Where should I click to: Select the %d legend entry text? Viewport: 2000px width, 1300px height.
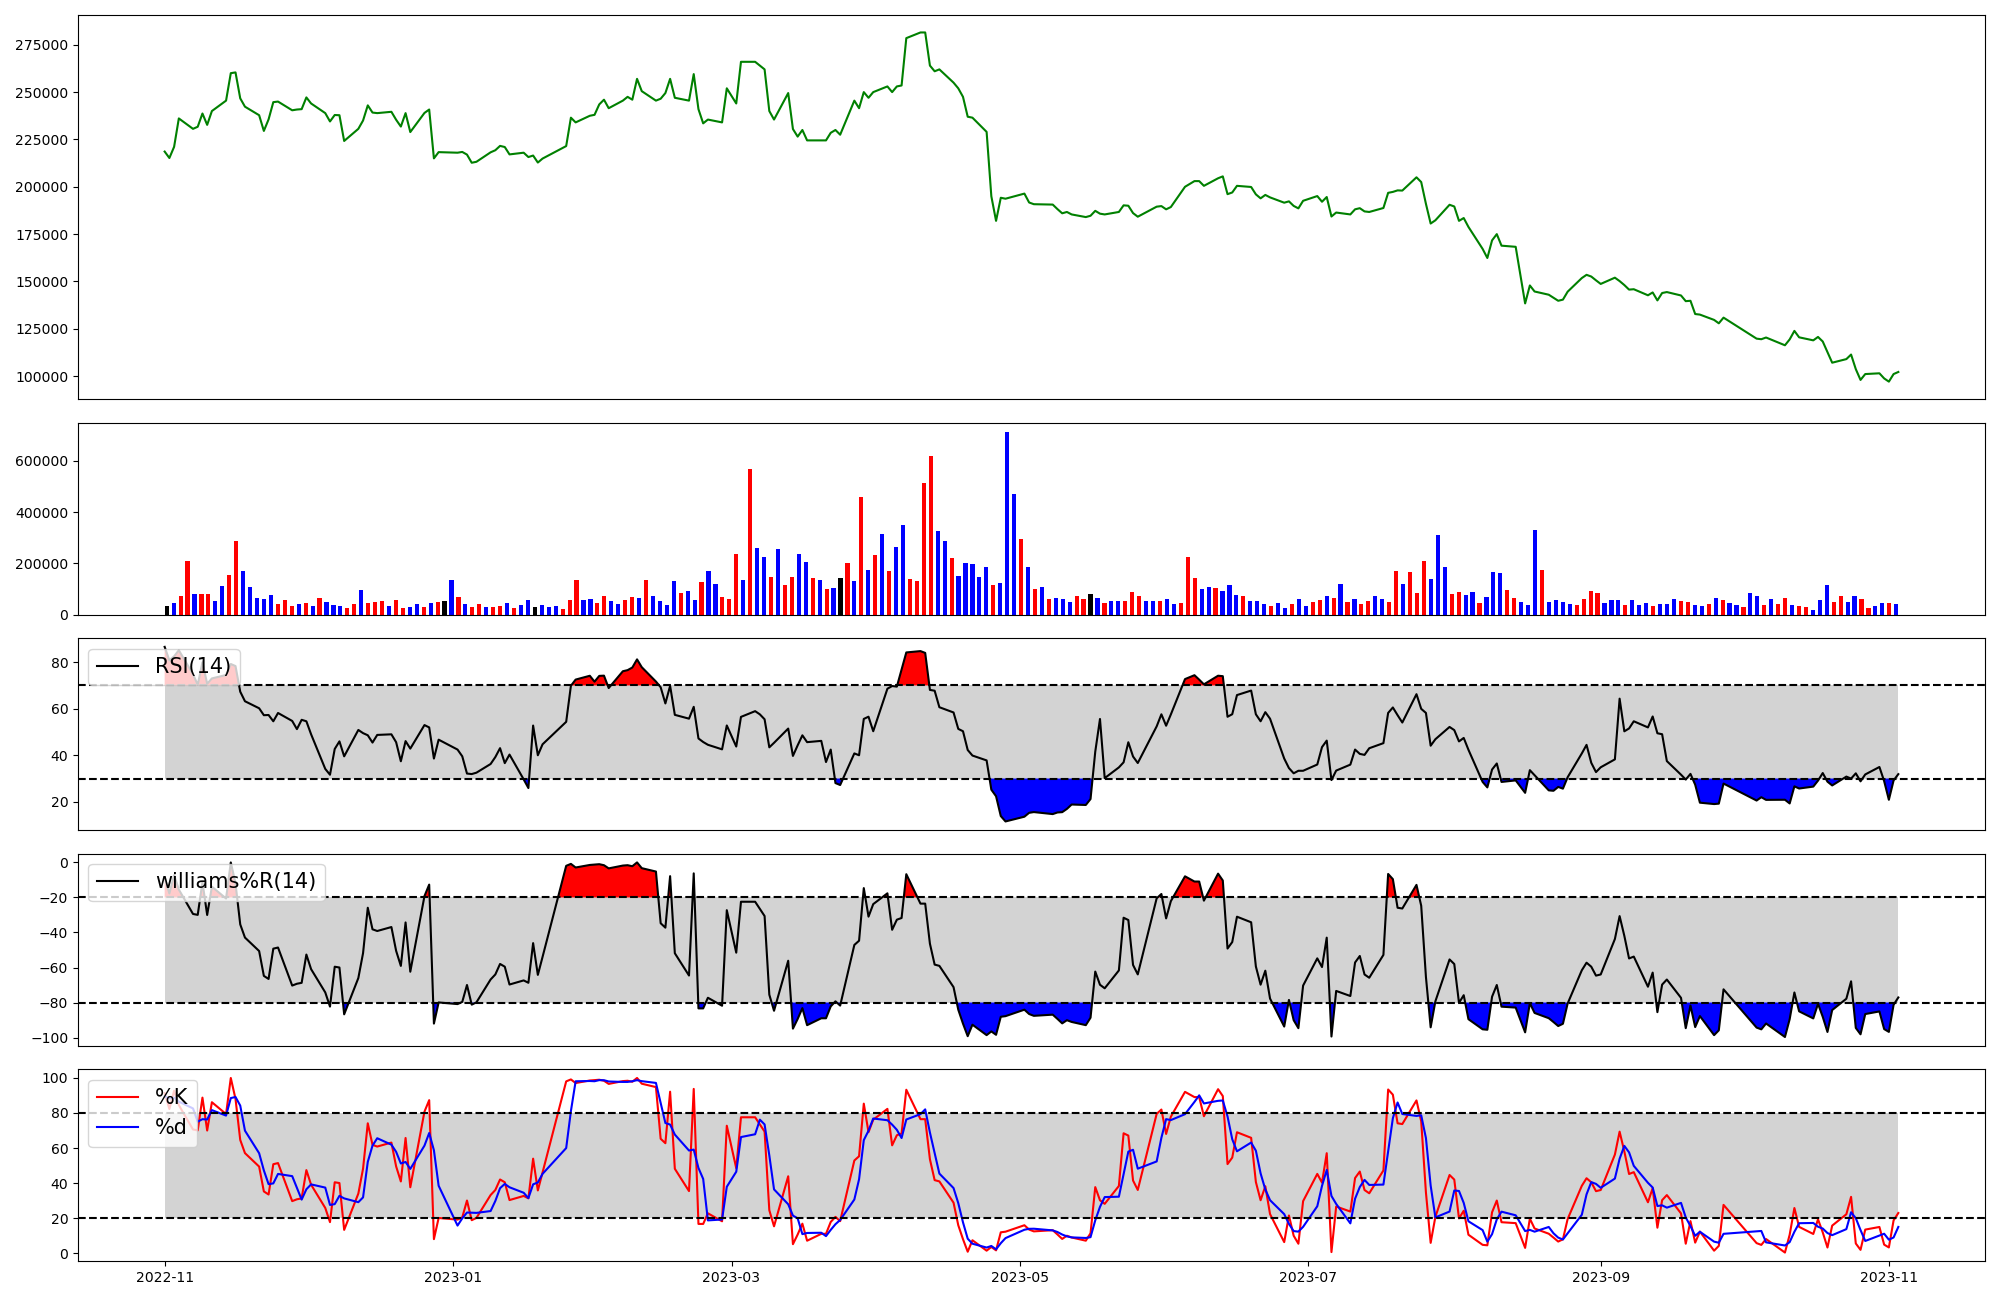click(x=171, y=1127)
